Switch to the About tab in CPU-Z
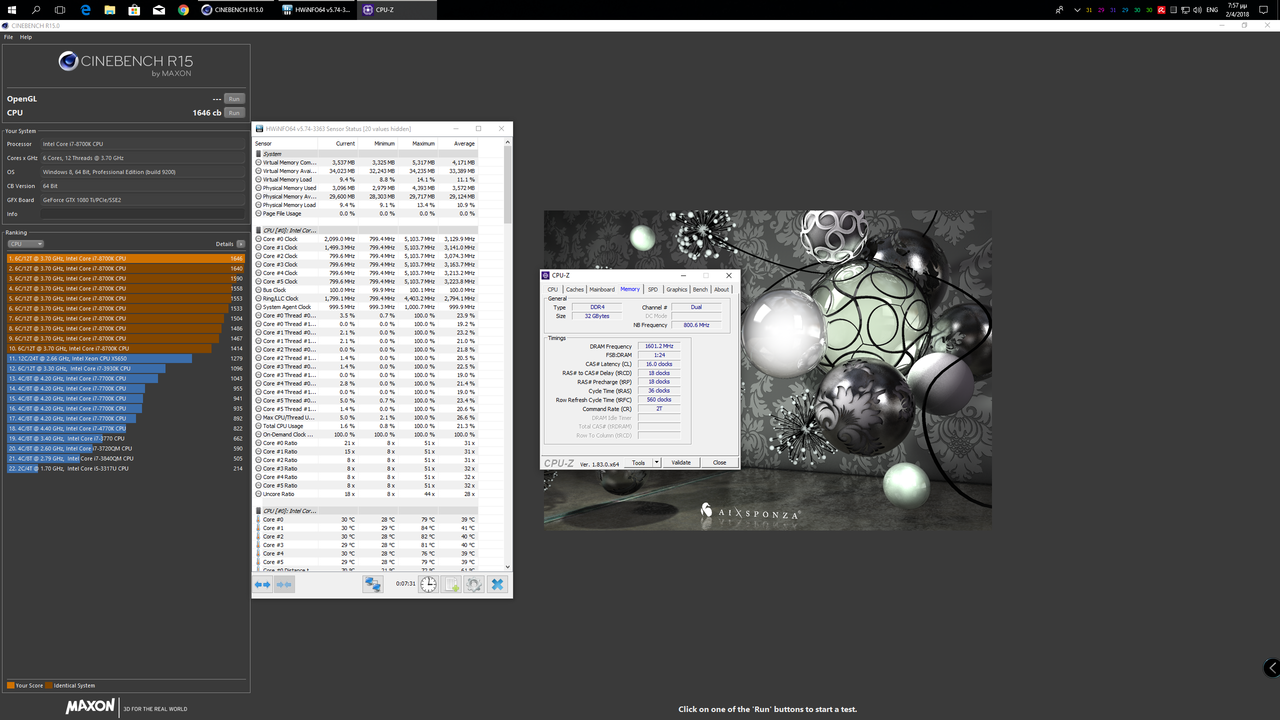Image resolution: width=1280 pixels, height=720 pixels. tap(721, 289)
